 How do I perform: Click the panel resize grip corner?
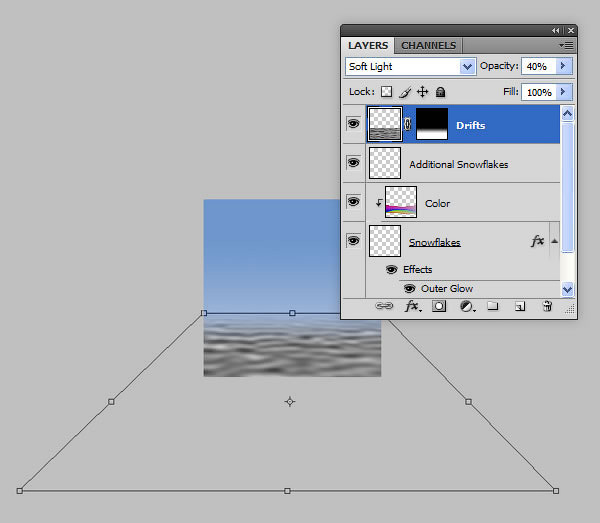point(570,309)
